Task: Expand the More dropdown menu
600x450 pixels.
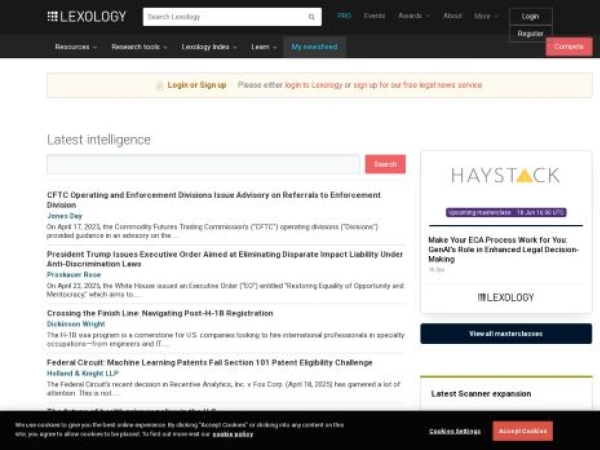Action: [x=486, y=16]
